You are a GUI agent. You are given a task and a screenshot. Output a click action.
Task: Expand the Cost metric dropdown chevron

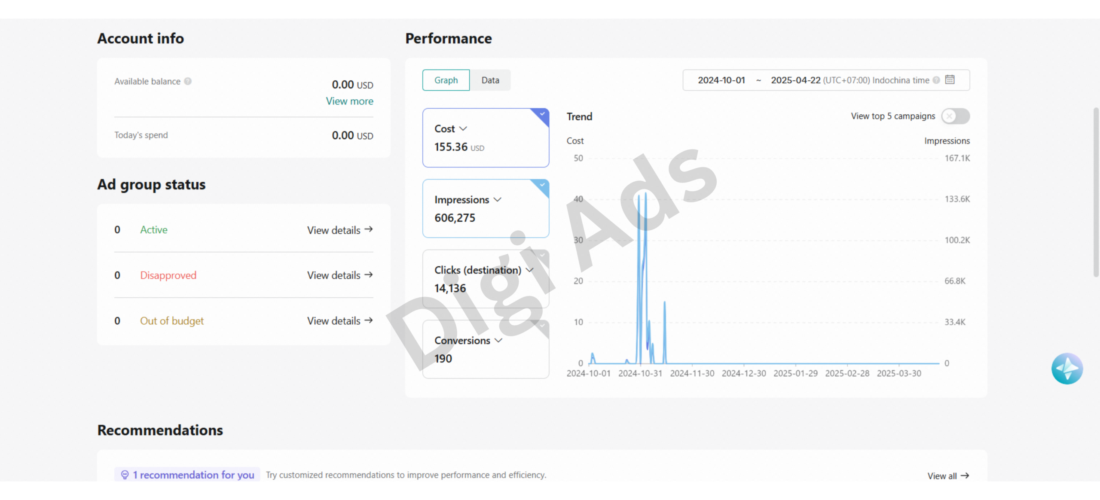point(463,129)
